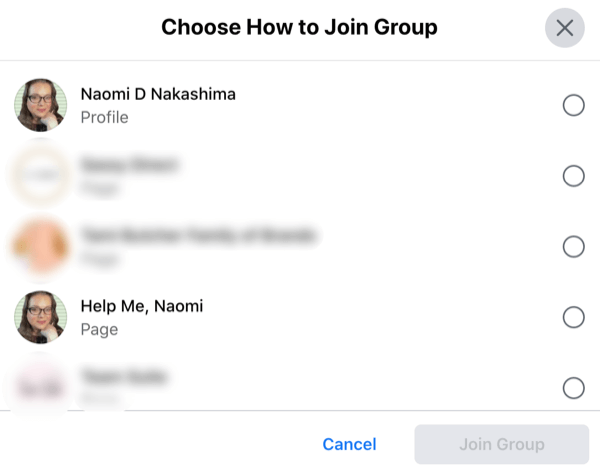Click the Page subtitle under Help Me, Naomi
Image resolution: width=600 pixels, height=475 pixels.
pyautogui.click(x=99, y=330)
